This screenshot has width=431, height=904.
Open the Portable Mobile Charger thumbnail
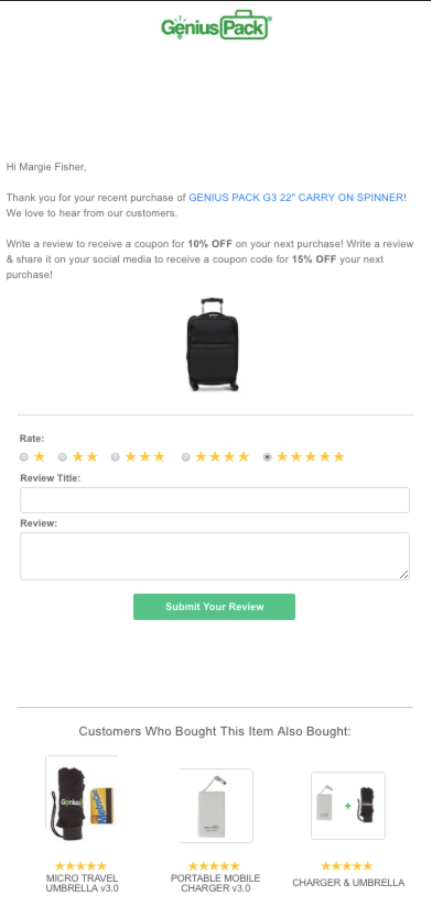[x=216, y=805]
